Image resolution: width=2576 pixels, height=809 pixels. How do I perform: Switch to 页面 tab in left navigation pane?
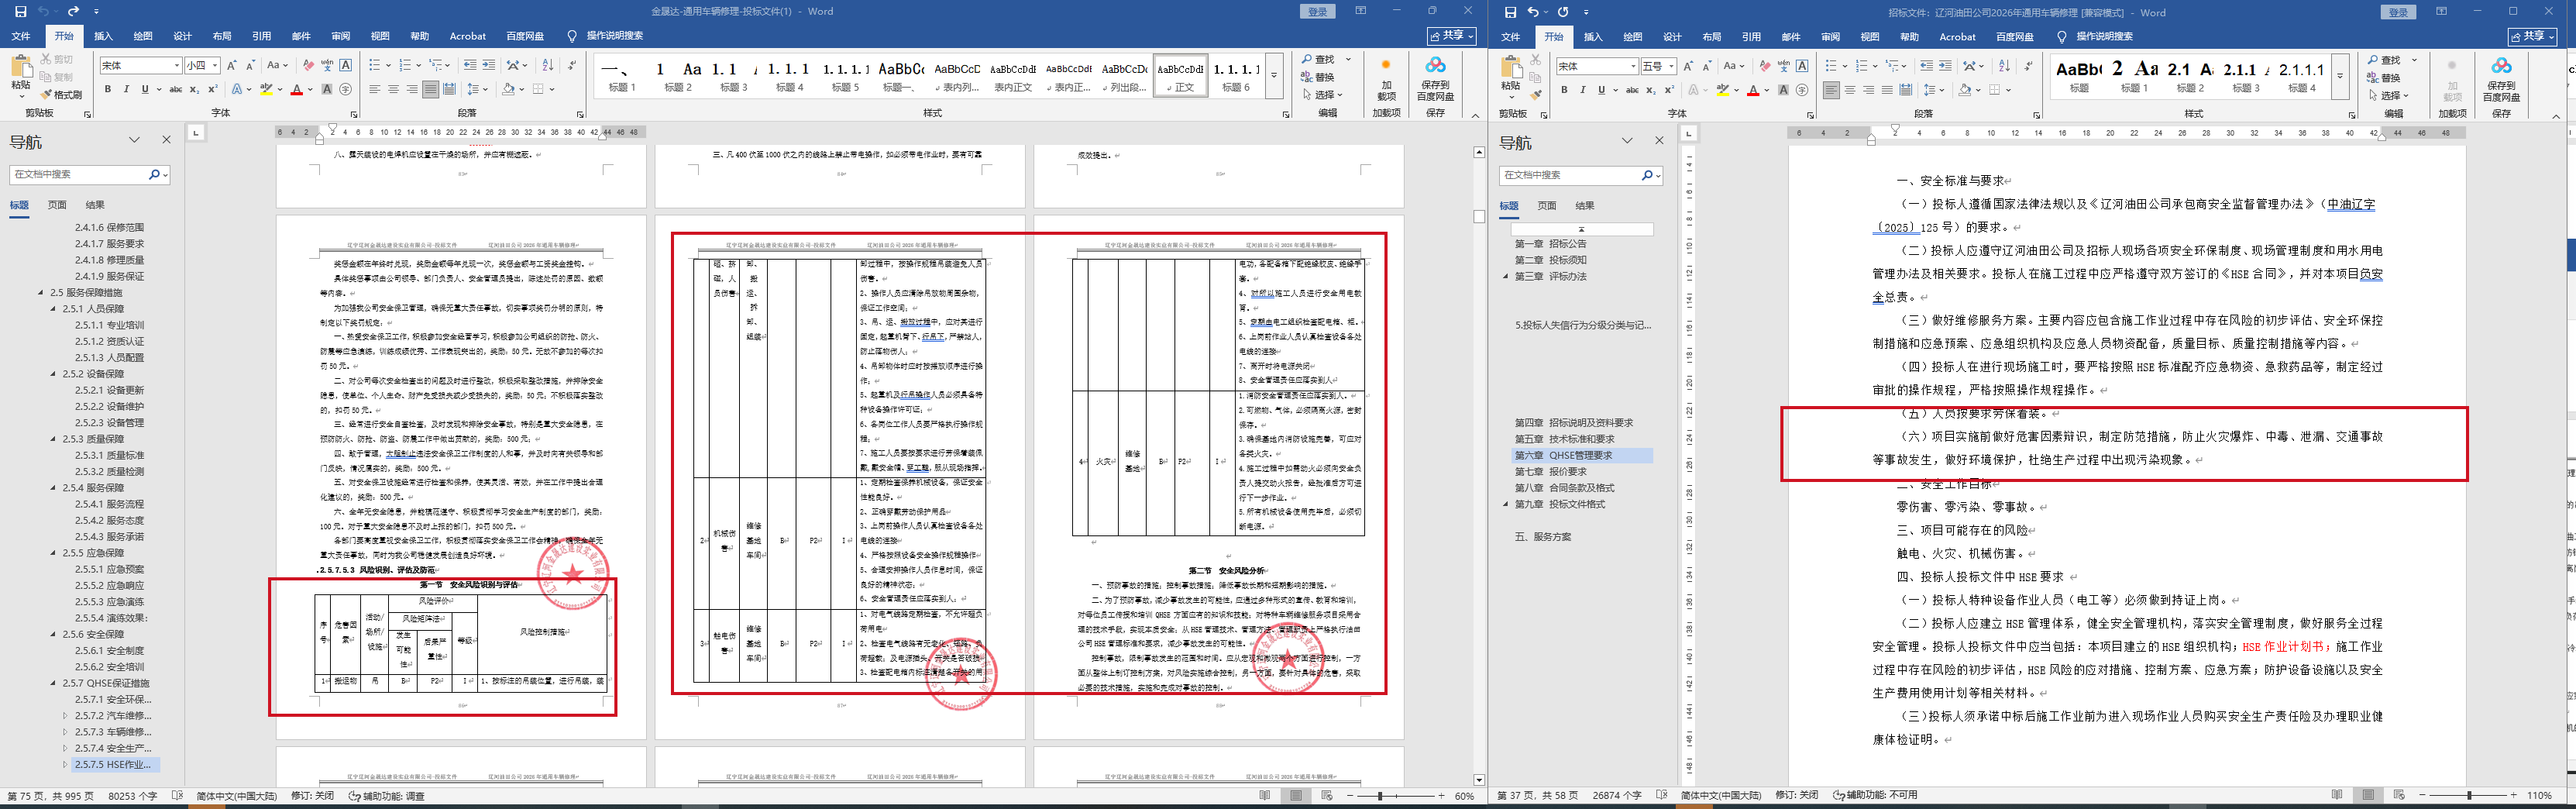click(57, 205)
